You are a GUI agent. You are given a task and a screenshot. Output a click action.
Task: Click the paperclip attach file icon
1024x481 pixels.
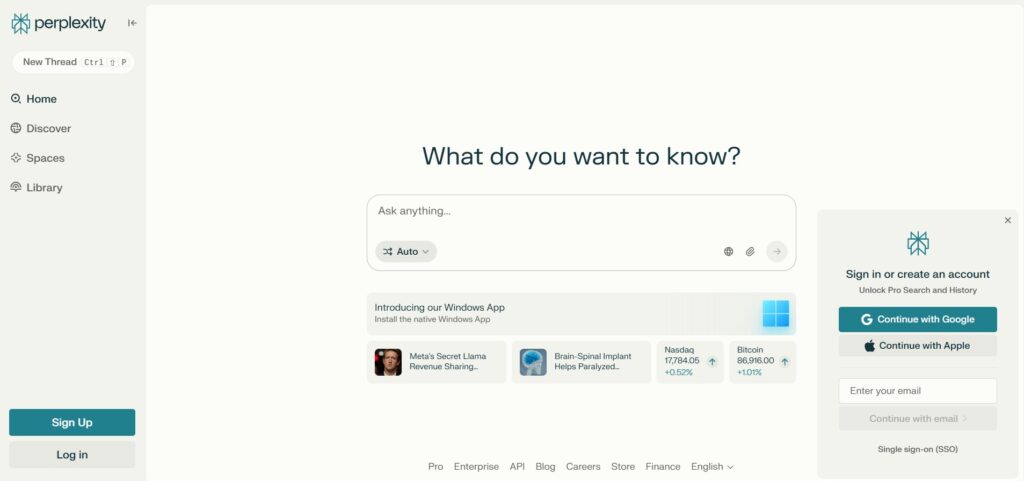pos(750,251)
